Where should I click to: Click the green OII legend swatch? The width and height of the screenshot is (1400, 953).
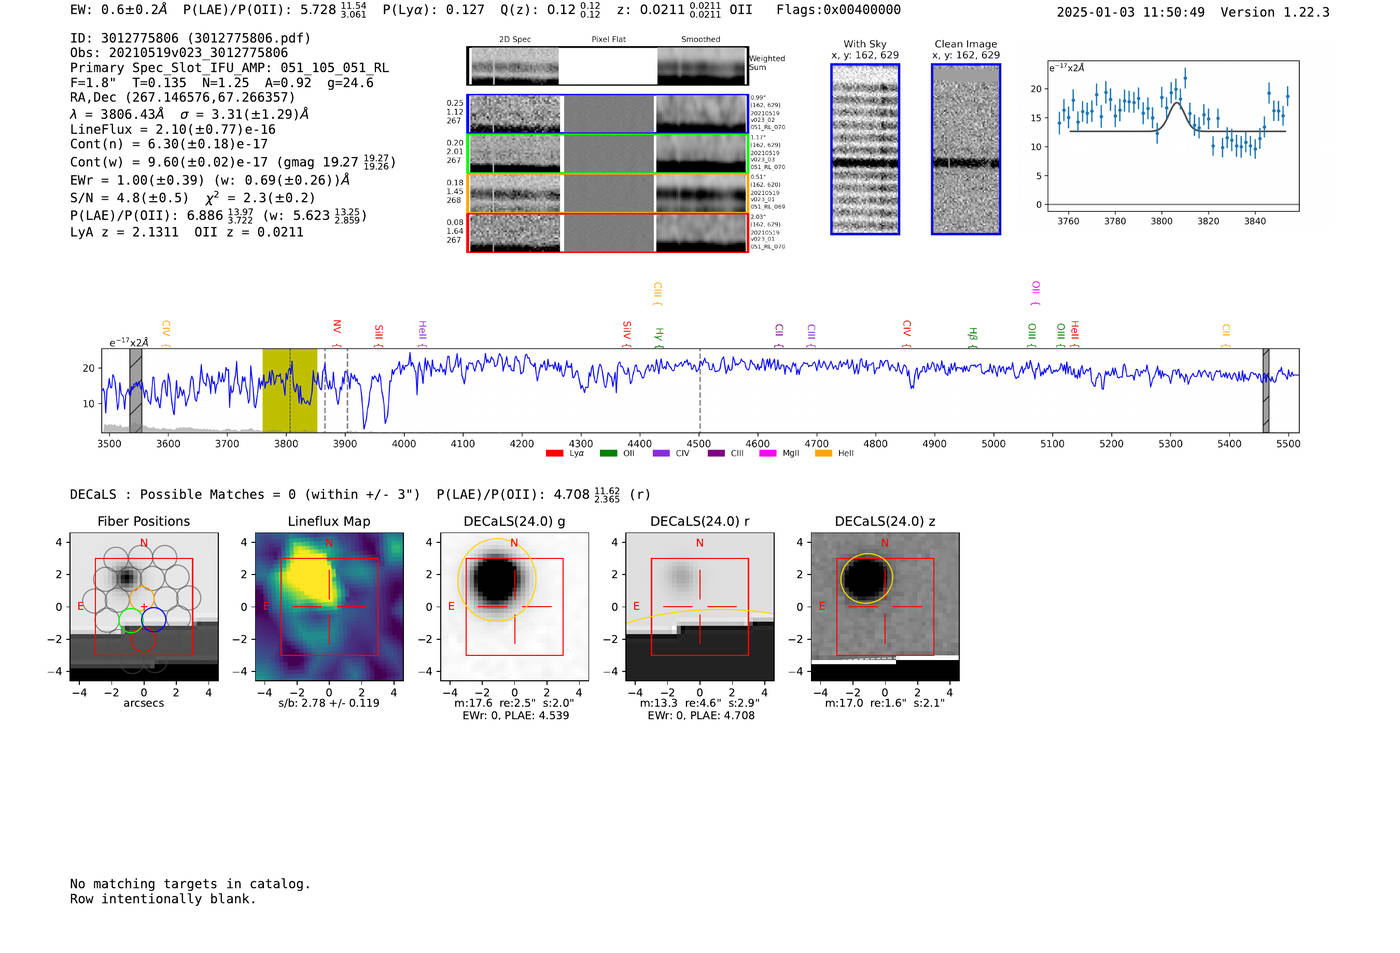click(608, 454)
